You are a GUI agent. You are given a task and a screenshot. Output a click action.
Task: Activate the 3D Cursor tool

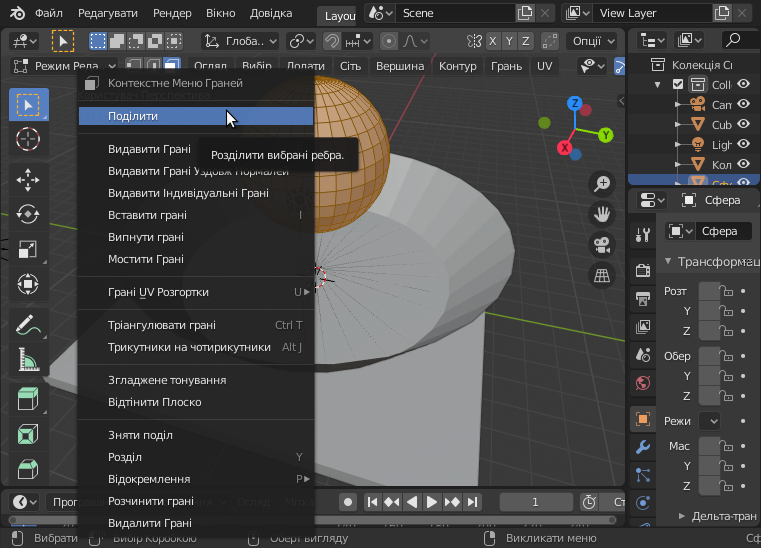click(x=29, y=139)
